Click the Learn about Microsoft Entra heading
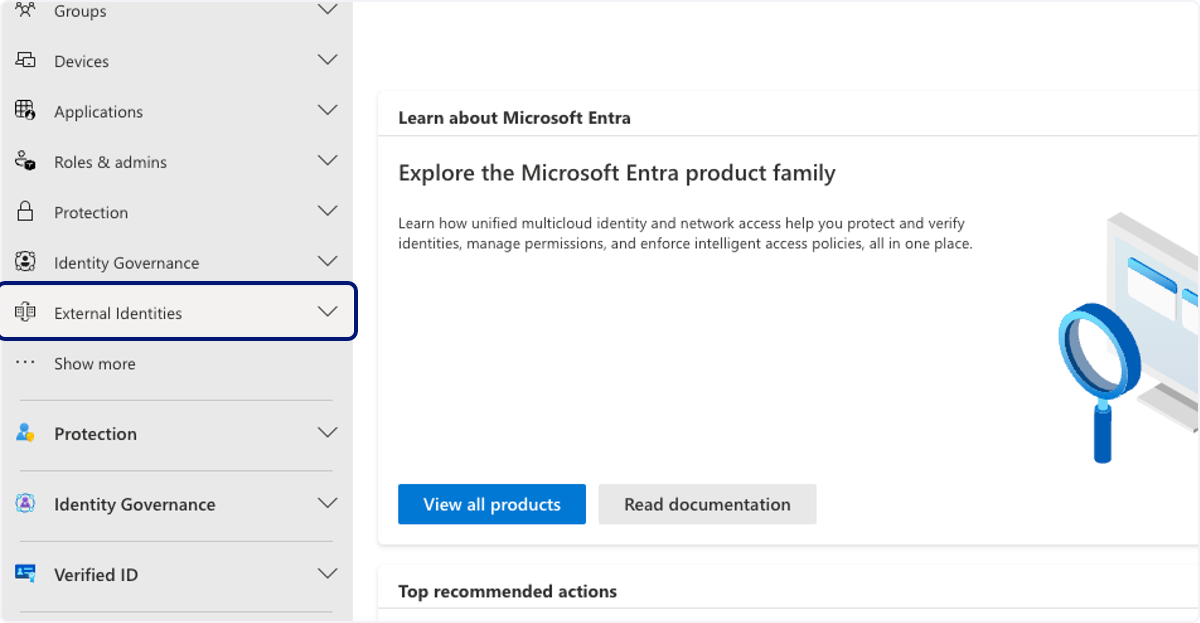This screenshot has width=1200, height=623. [514, 118]
